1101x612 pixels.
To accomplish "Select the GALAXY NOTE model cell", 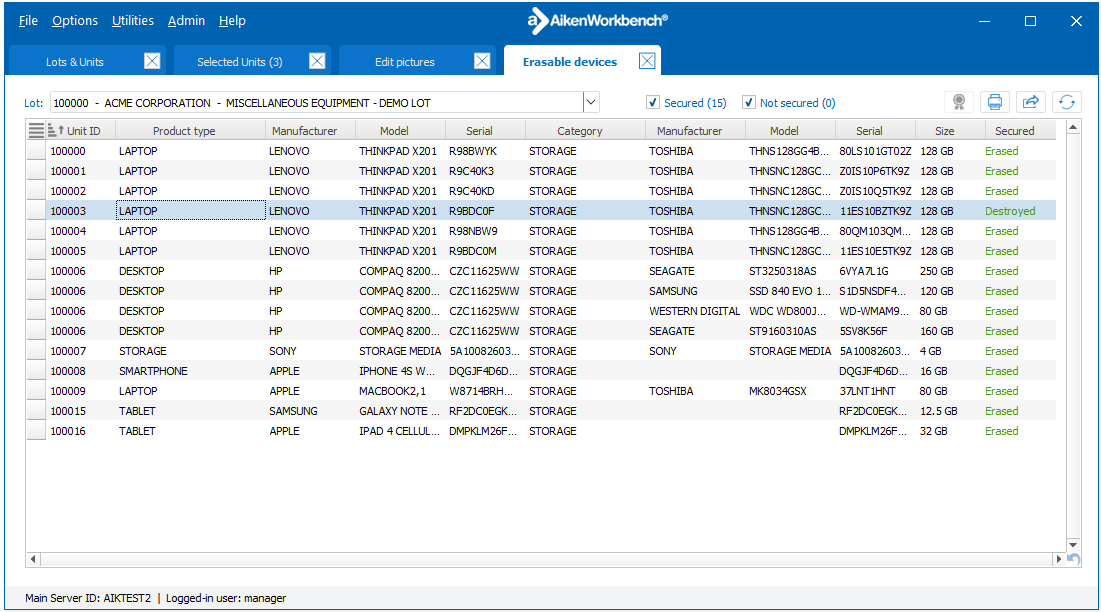I will [399, 411].
